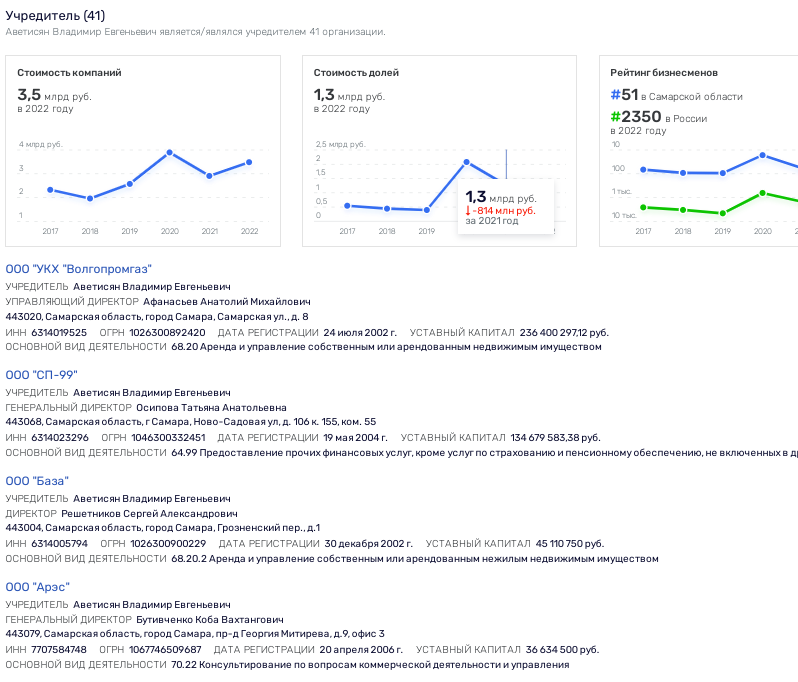Click director name Бутивченко Коба Вахтангович

[210, 620]
